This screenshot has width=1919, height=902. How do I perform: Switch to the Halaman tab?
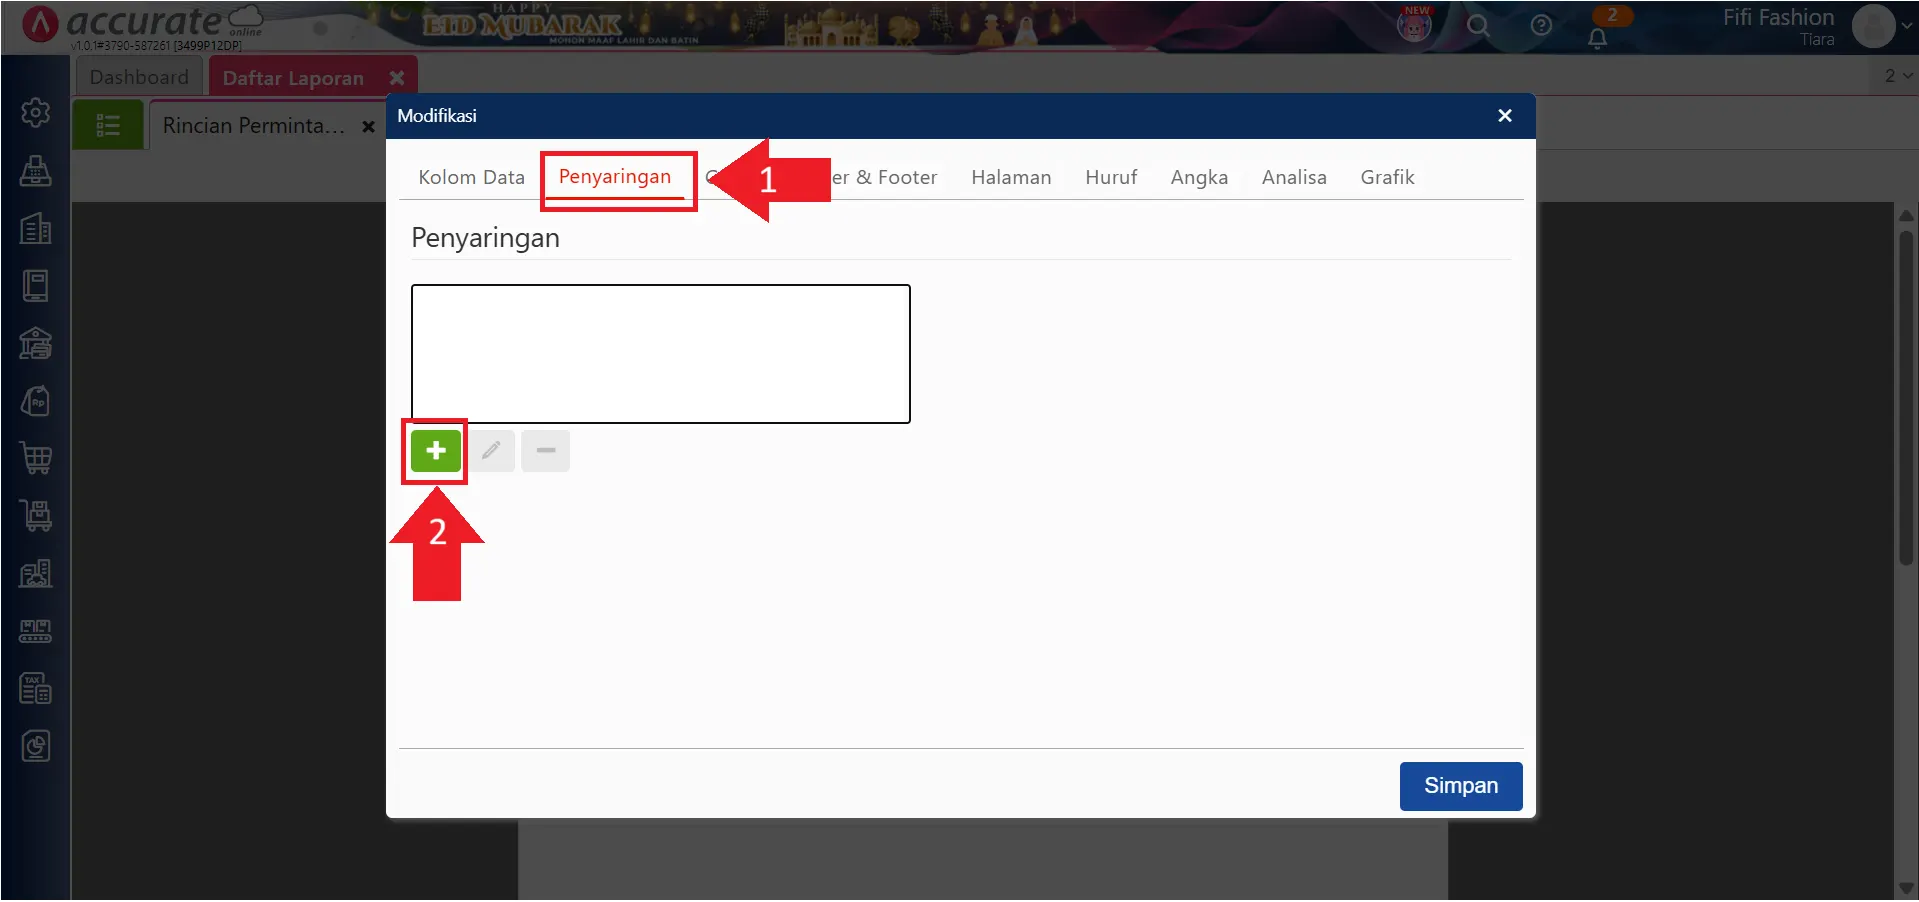[1011, 177]
